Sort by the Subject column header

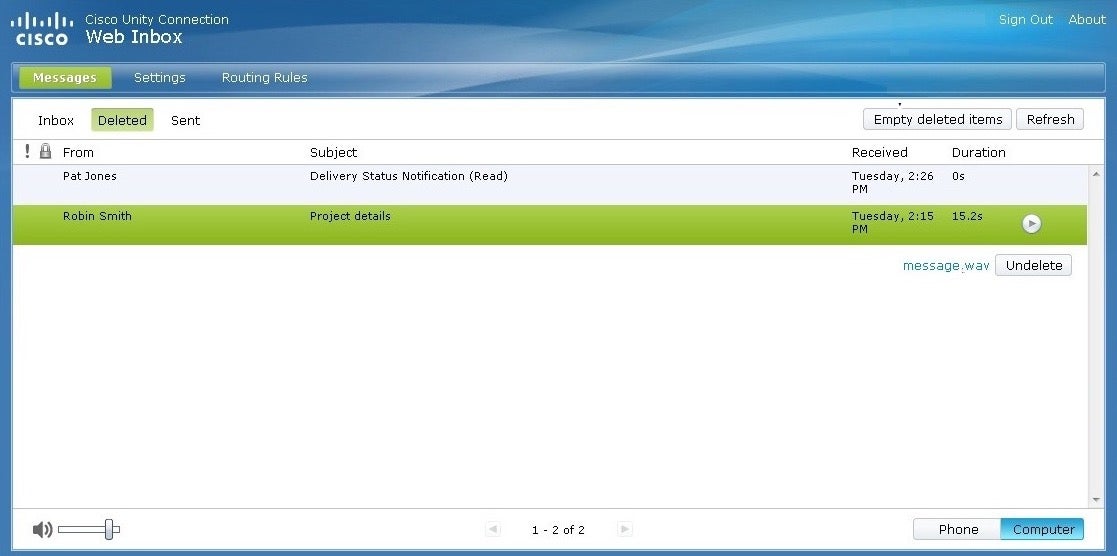(333, 153)
